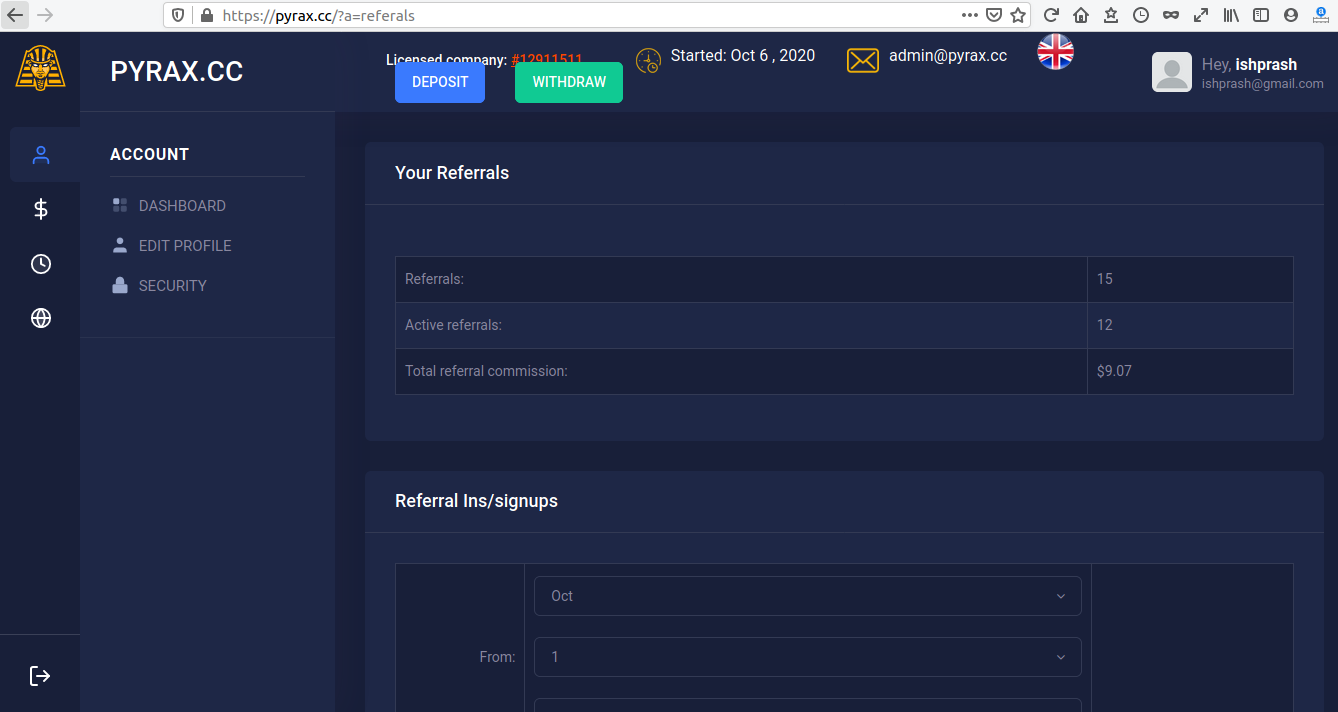This screenshot has width=1338, height=712.
Task: Open Security menu item
Action: [173, 286]
